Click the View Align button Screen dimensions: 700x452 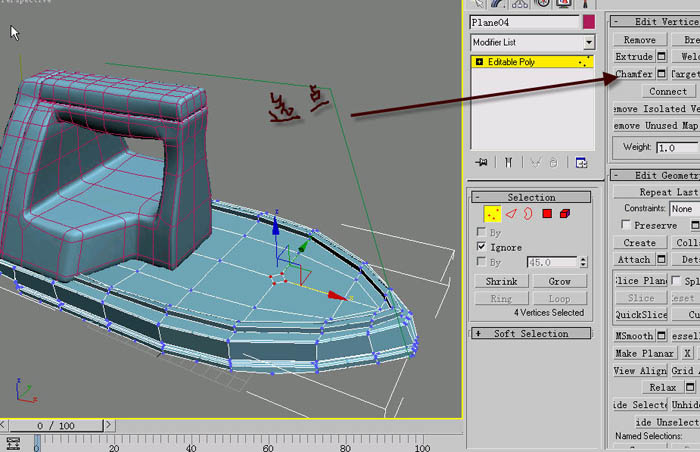click(640, 370)
